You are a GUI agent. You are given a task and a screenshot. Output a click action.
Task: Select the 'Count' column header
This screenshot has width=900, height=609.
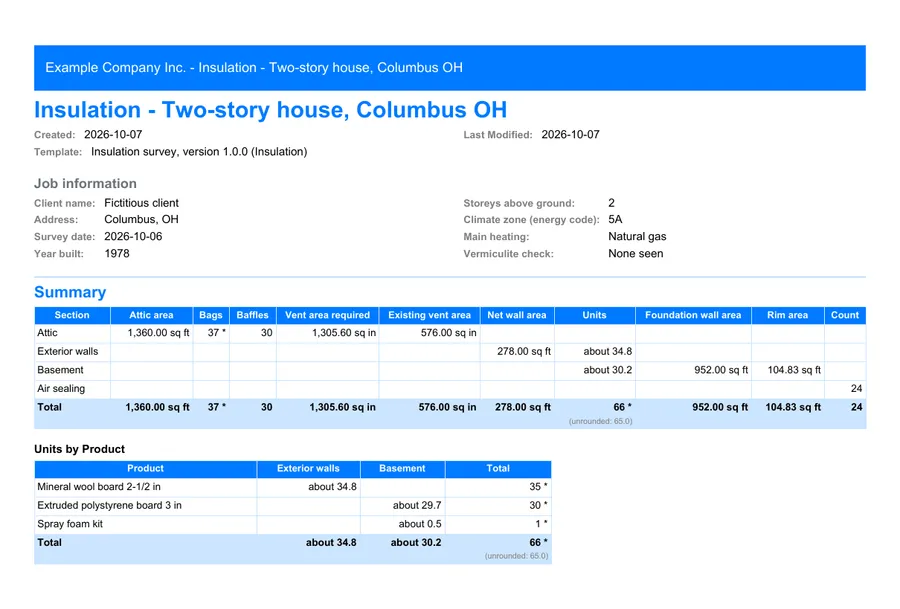click(845, 315)
